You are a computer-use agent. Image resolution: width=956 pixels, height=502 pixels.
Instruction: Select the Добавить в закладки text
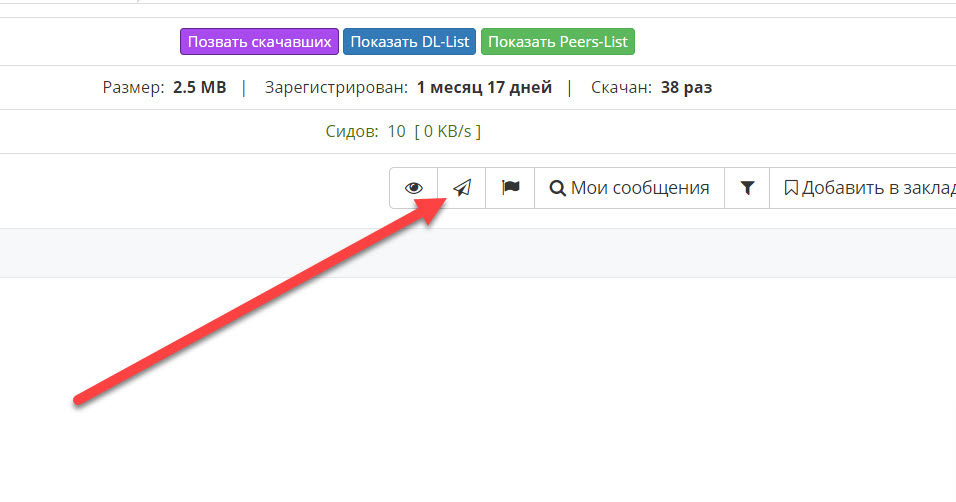coord(878,188)
